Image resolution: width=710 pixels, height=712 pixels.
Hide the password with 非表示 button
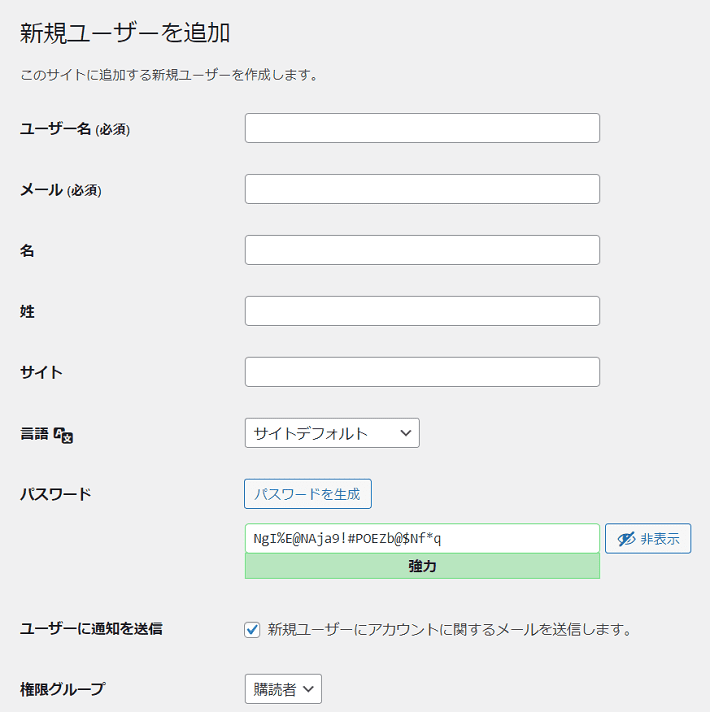648,539
